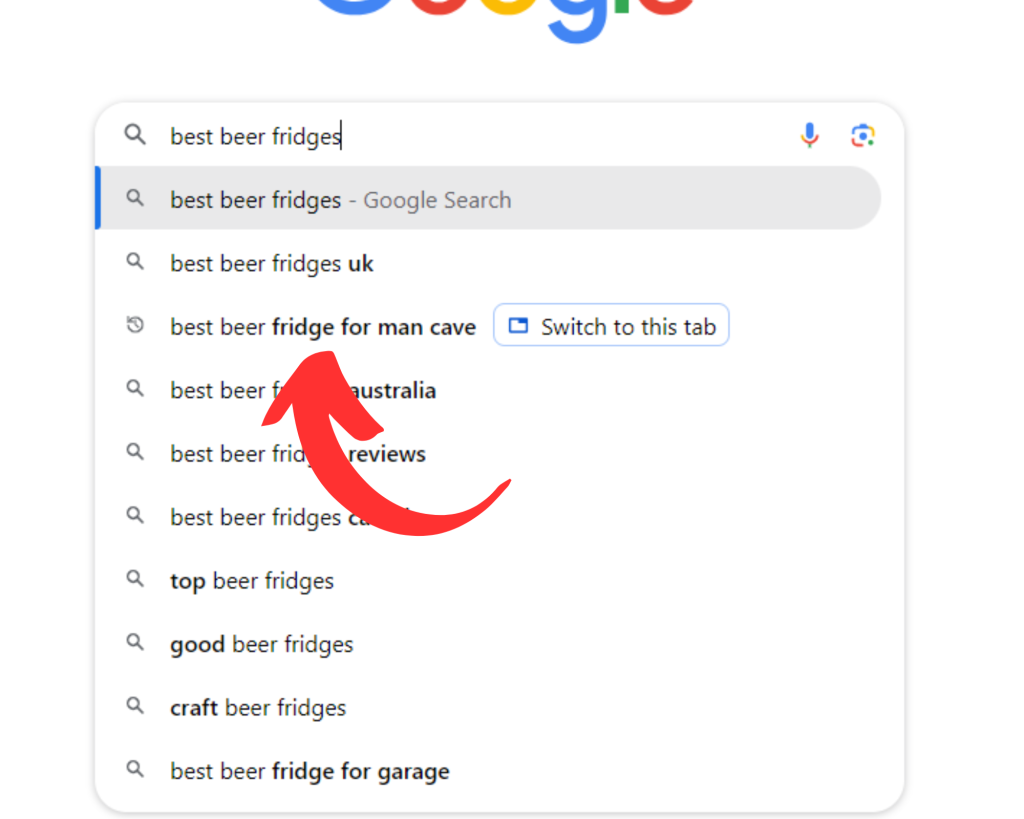
Task: Click the search icon beside "top beer fridges"
Action: coord(135,580)
